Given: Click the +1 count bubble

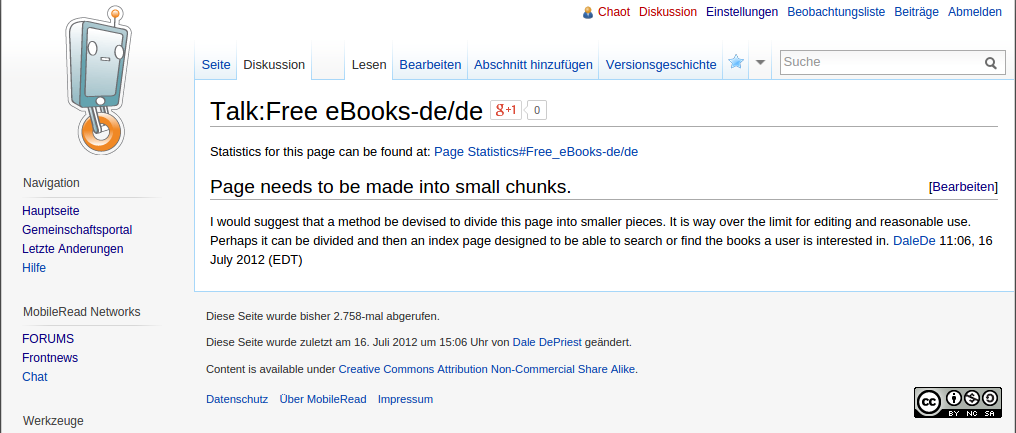Looking at the screenshot, I should point(536,110).
